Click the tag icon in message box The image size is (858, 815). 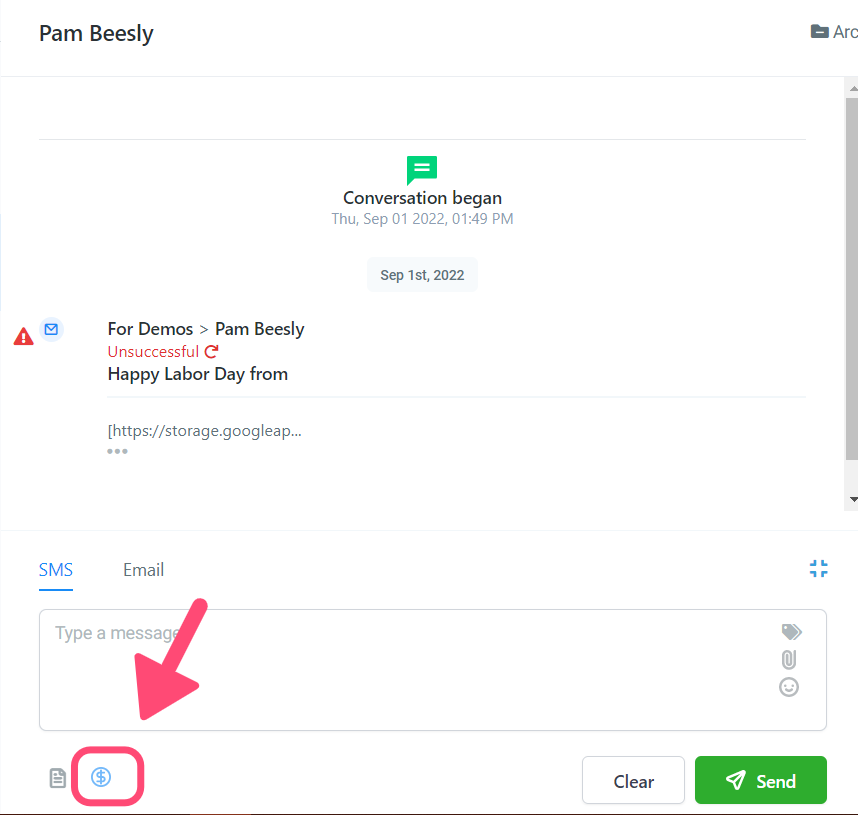[791, 632]
